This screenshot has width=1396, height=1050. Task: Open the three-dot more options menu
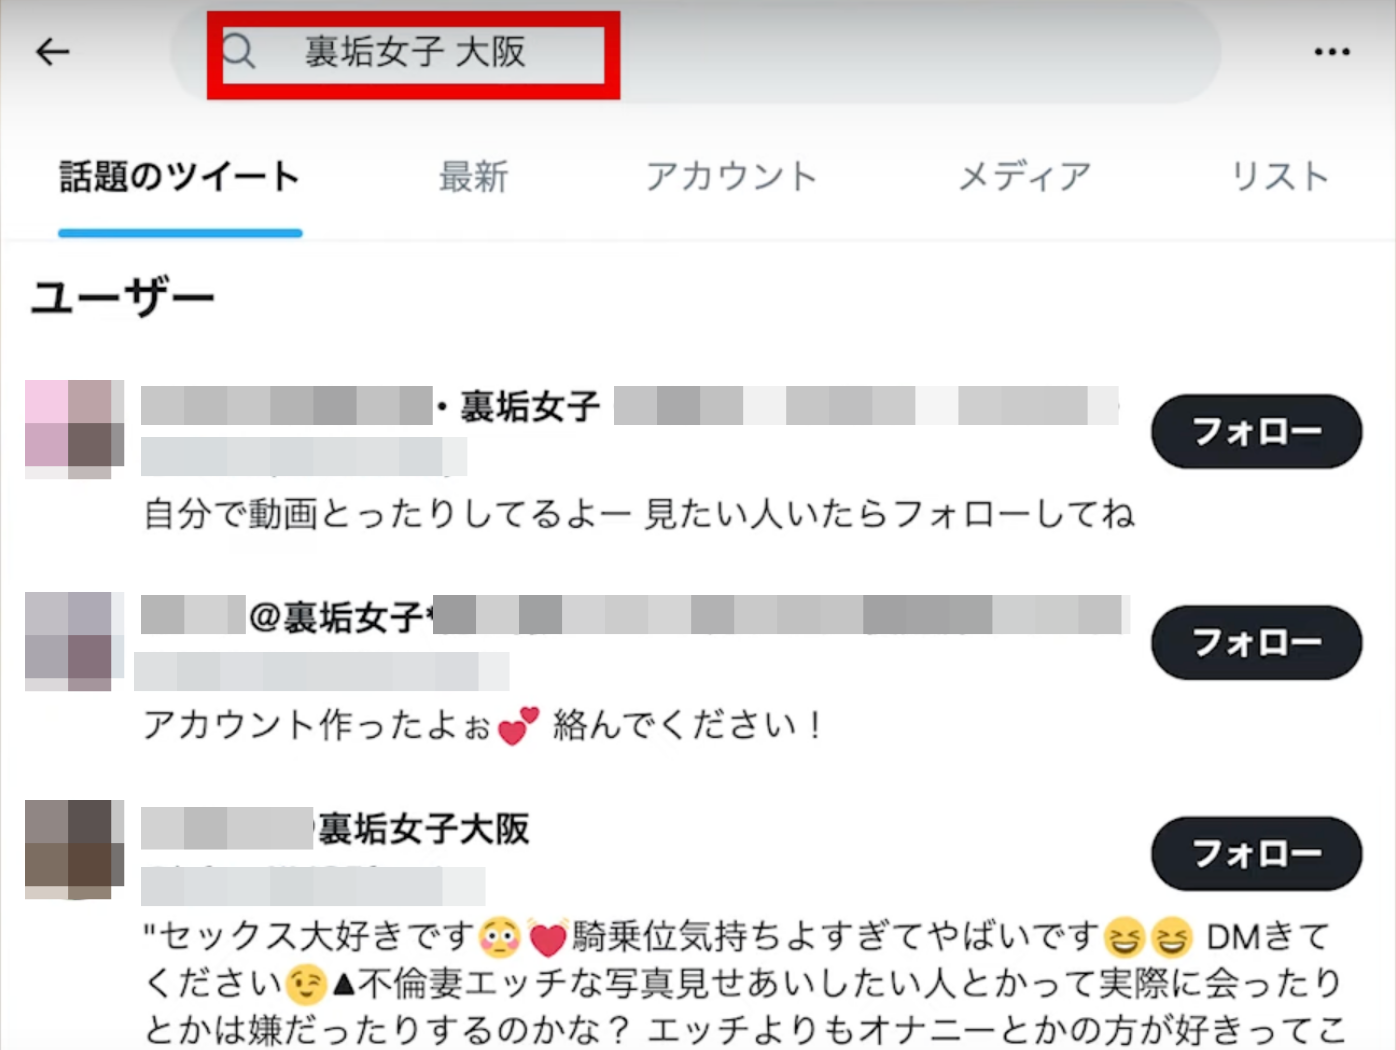[1331, 52]
